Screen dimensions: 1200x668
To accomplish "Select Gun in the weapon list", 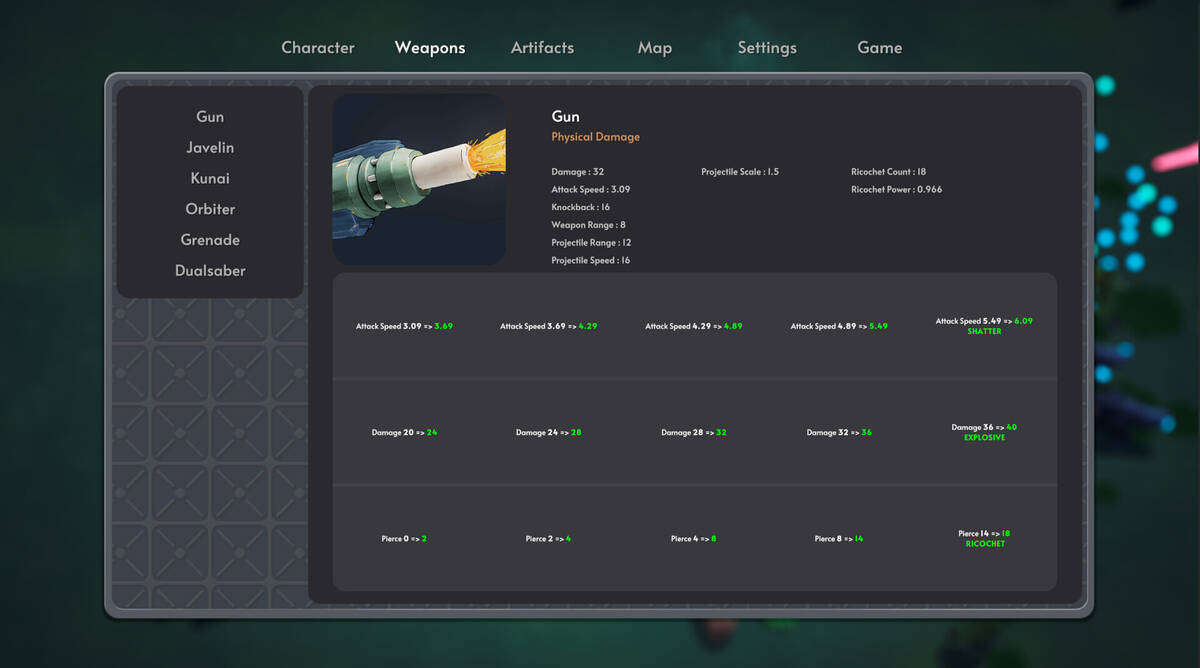I will [x=210, y=117].
